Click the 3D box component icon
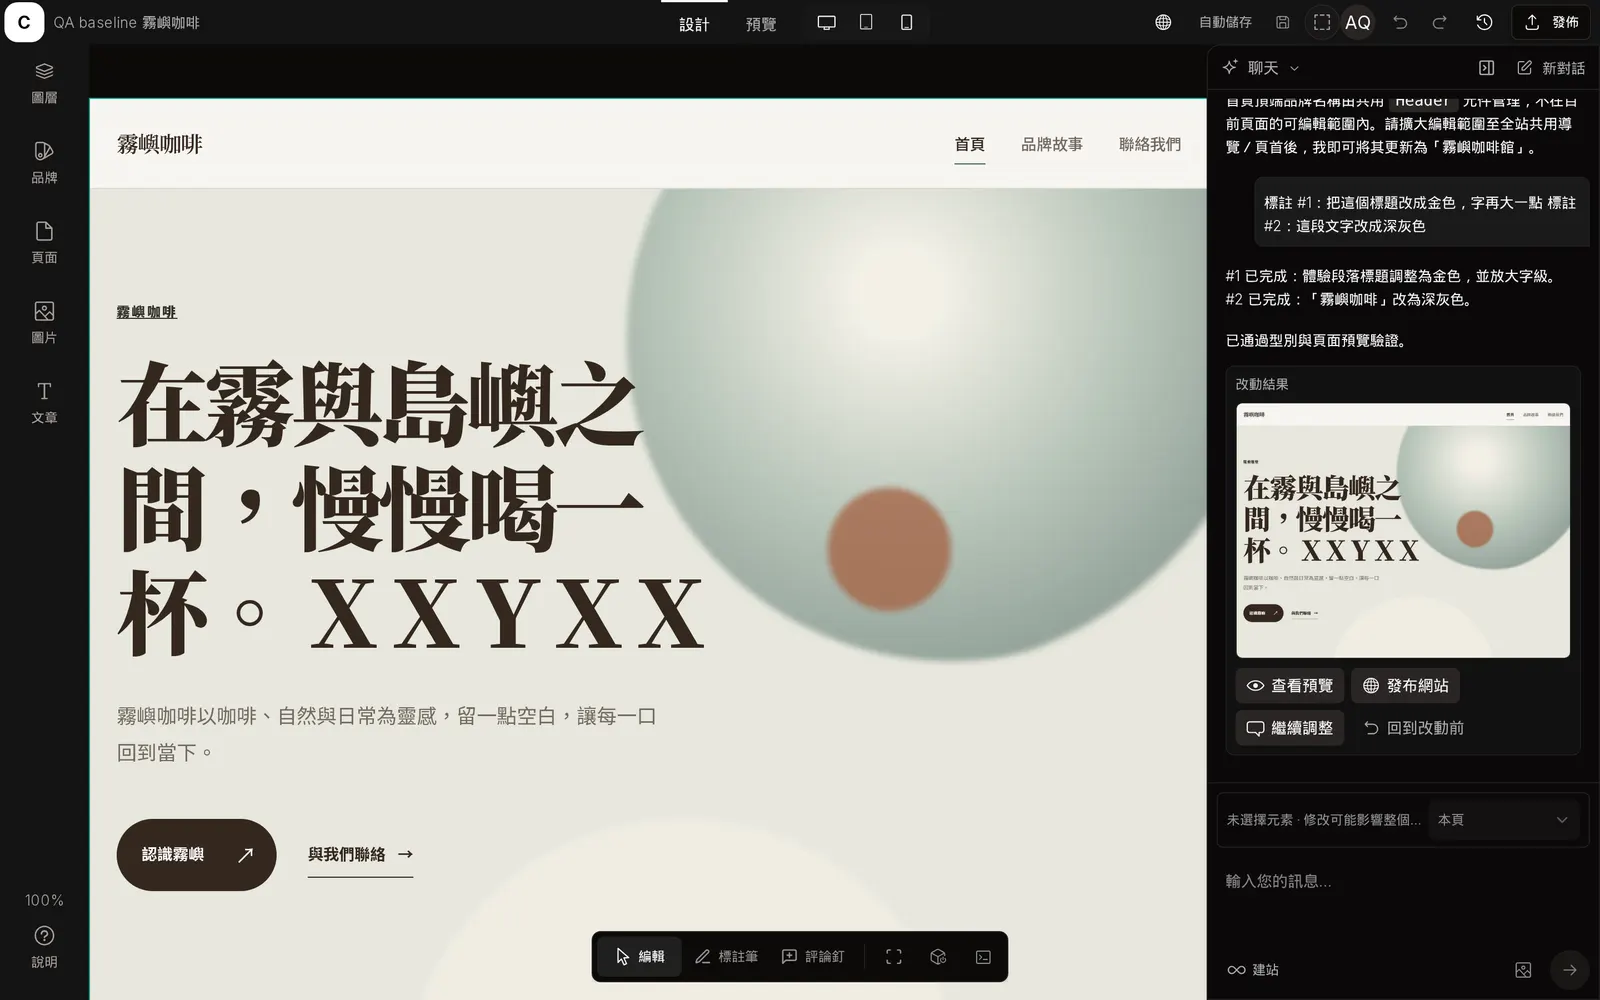The width and height of the screenshot is (1600, 1000). [x=938, y=957]
